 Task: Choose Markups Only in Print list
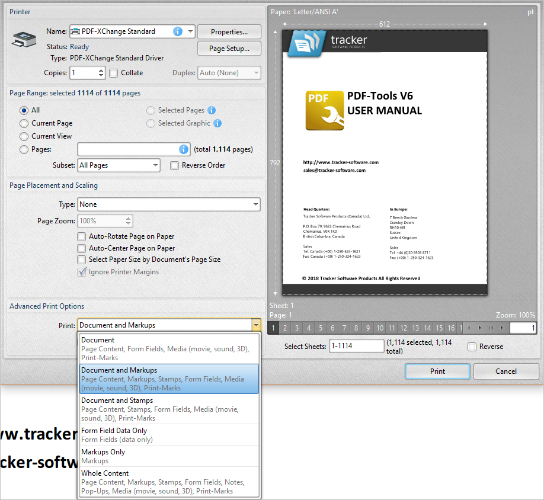[169, 456]
